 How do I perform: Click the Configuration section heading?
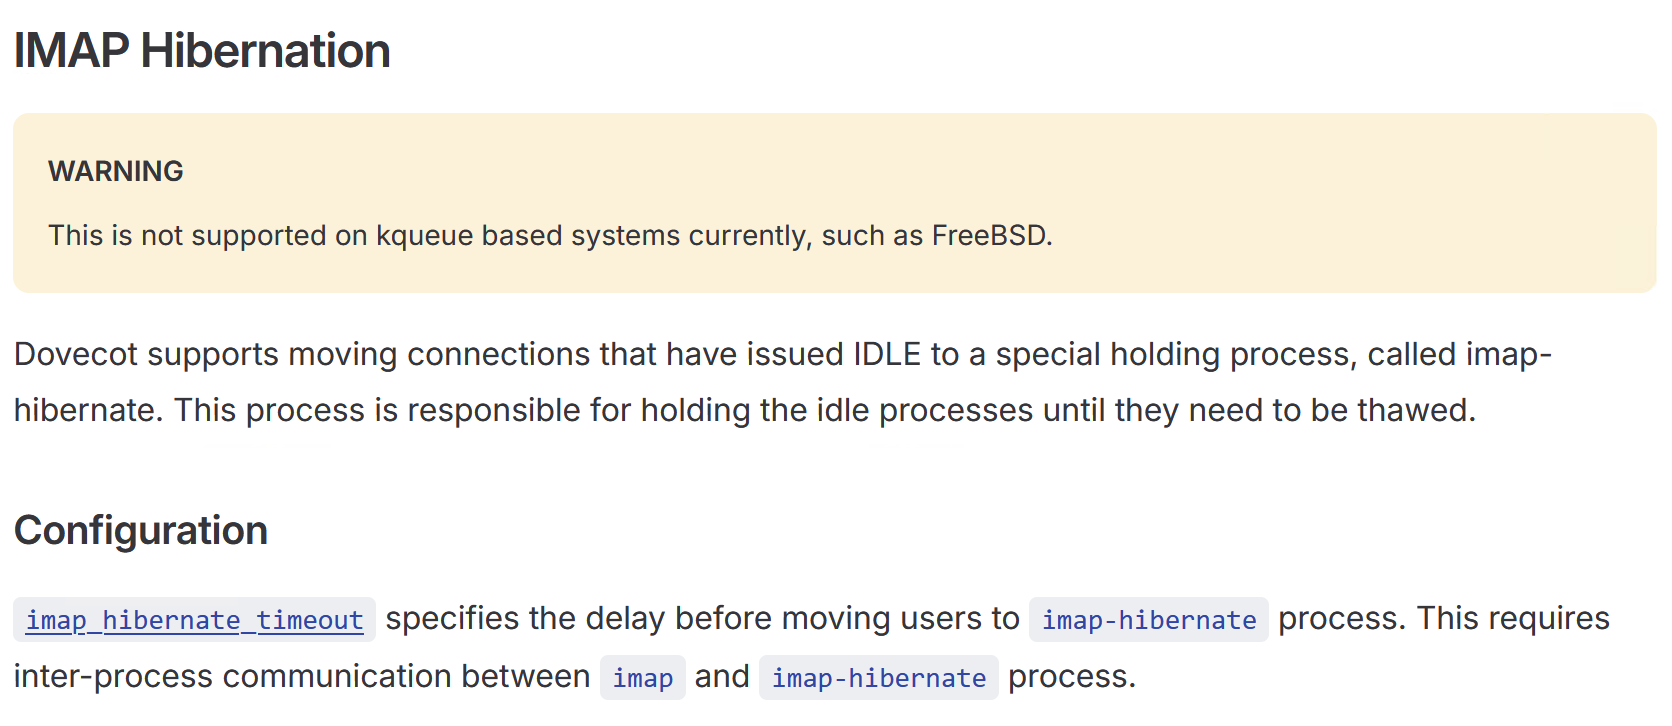pyautogui.click(x=141, y=531)
